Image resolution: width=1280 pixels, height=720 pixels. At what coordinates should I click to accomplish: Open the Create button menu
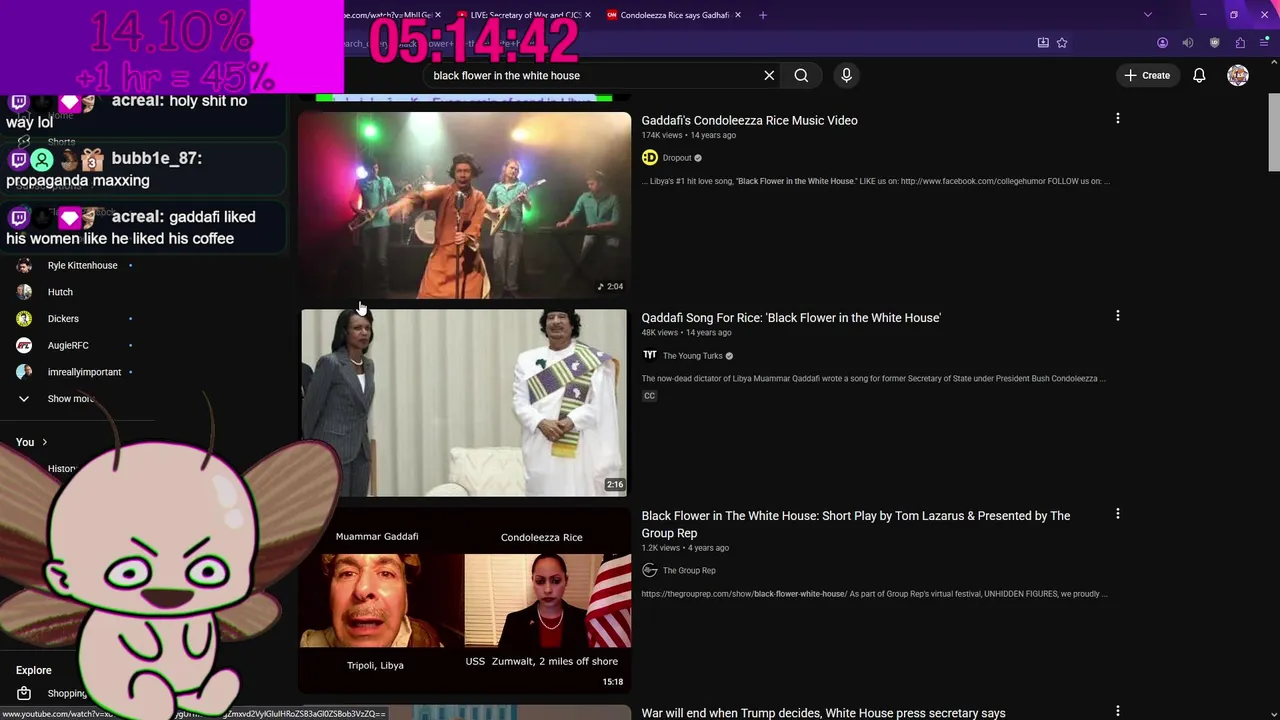(x=1147, y=75)
